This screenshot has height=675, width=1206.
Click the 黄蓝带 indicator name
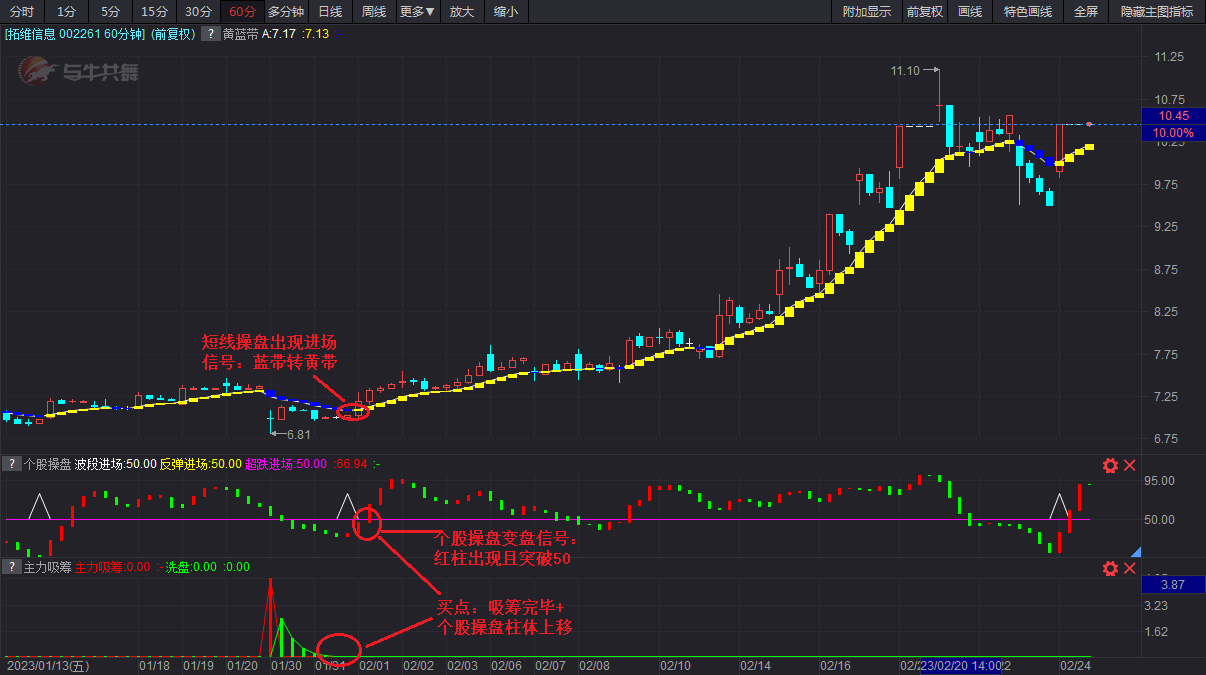click(x=240, y=33)
